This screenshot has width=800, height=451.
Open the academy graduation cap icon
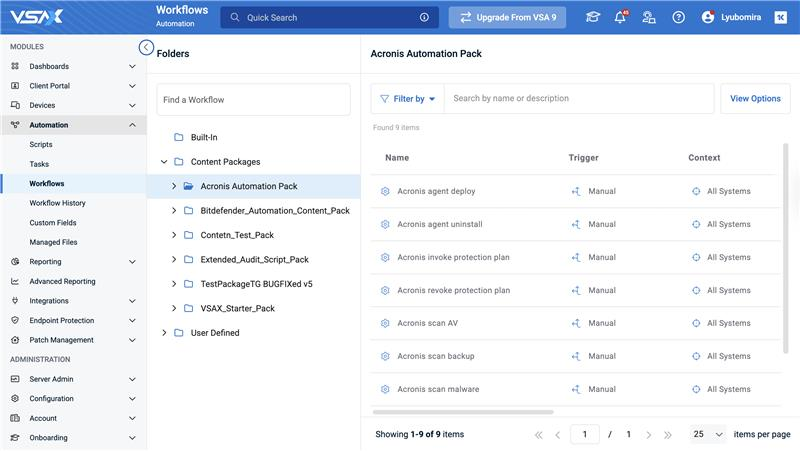592,17
